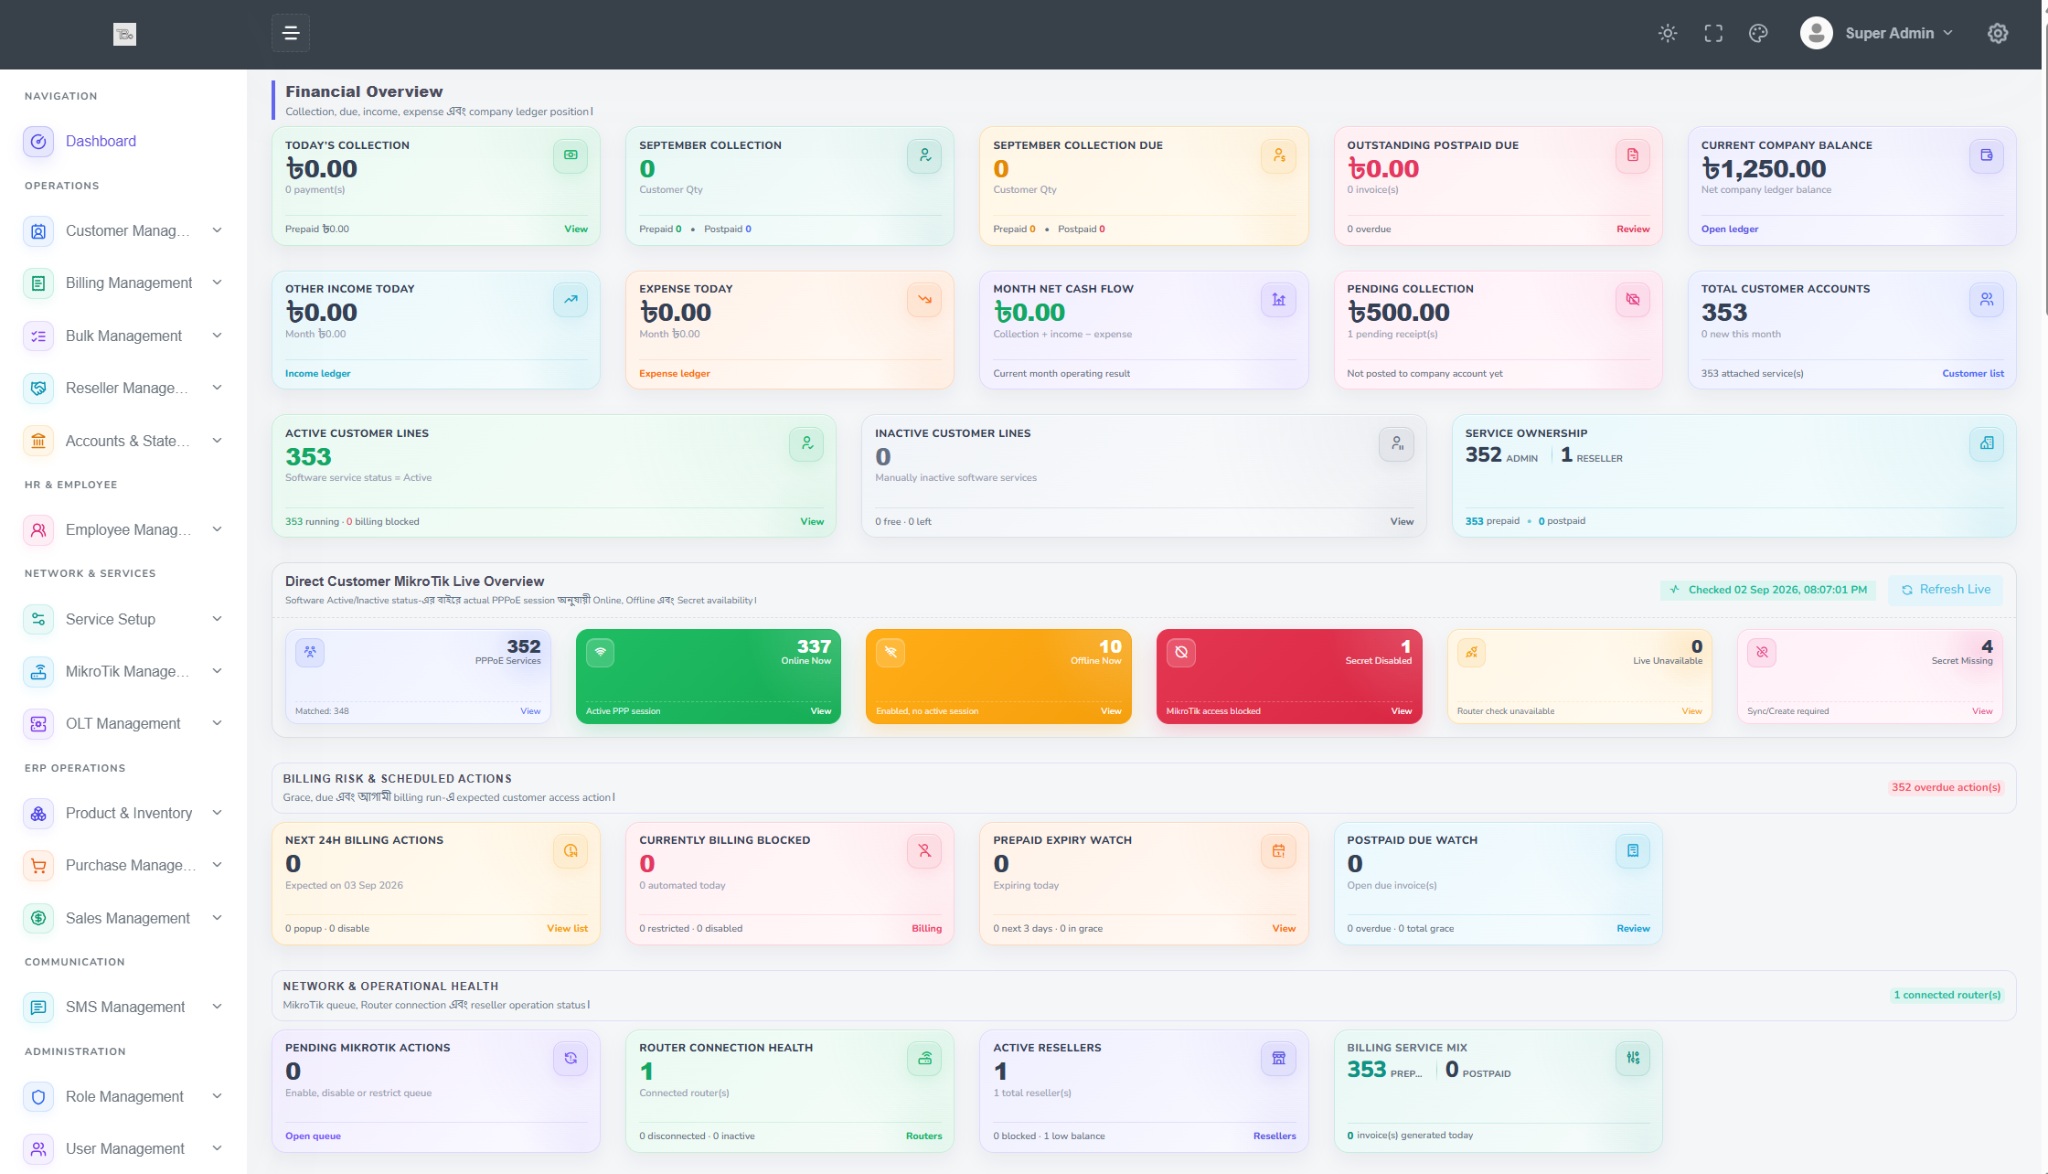Expand Reseller Management chevron
Viewport: 2048px width, 1174px height.
217,388
